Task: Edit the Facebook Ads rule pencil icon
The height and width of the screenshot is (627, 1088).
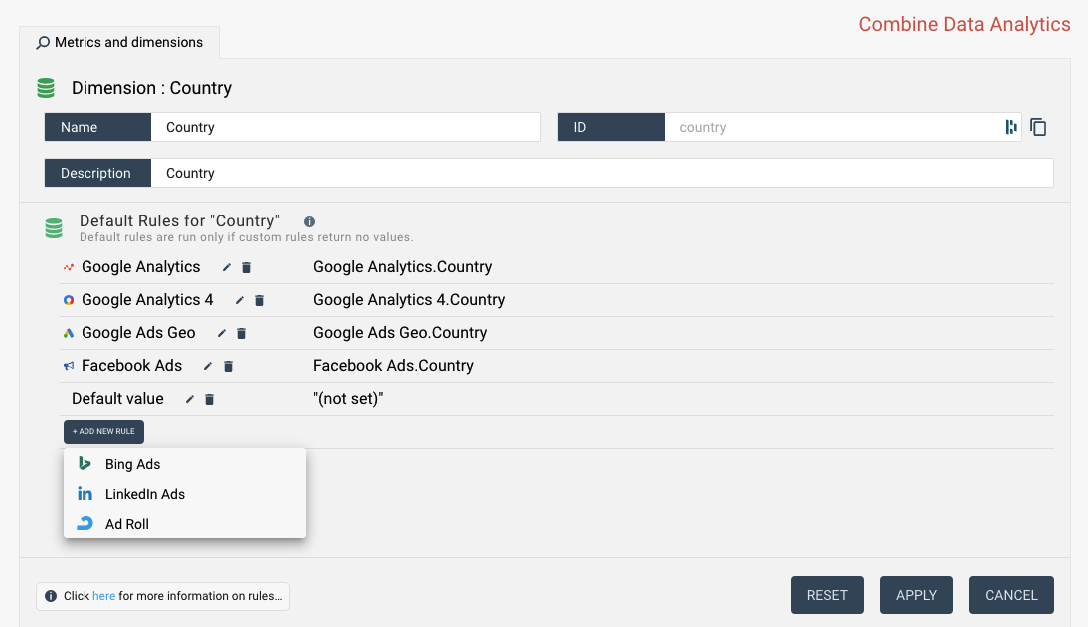Action: (x=207, y=366)
